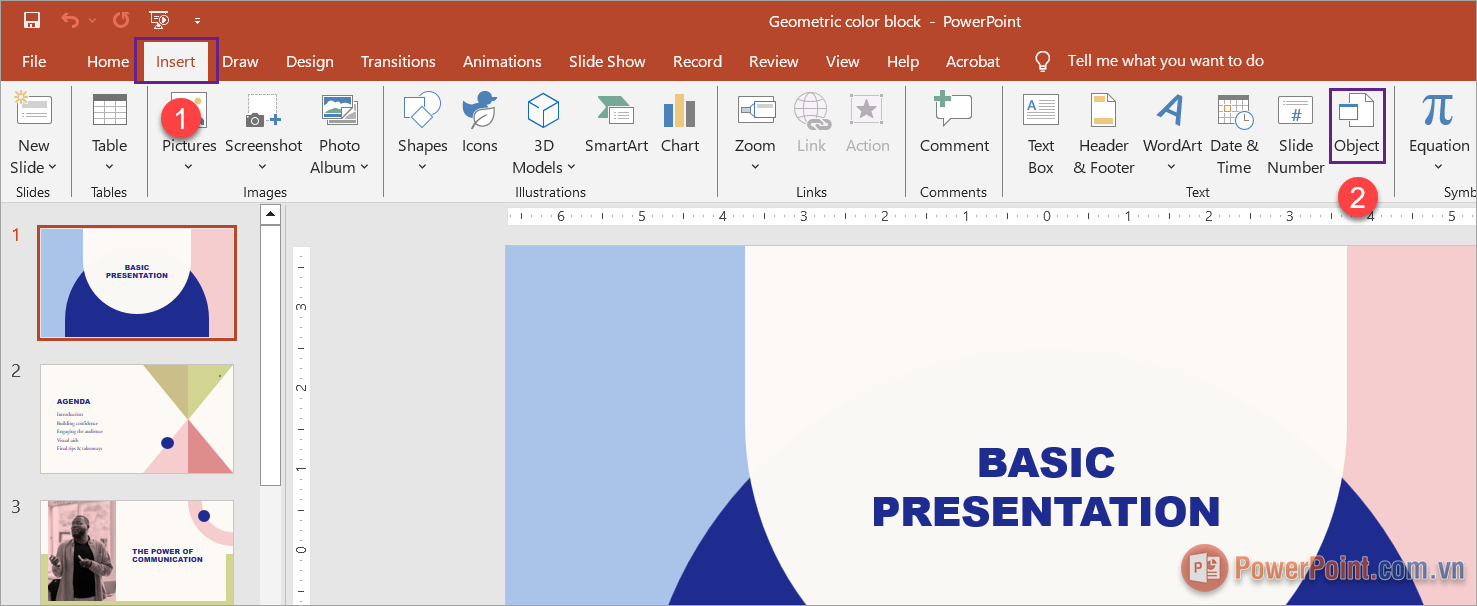Open Header & Footer
This screenshot has height=606, width=1477.
point(1104,134)
